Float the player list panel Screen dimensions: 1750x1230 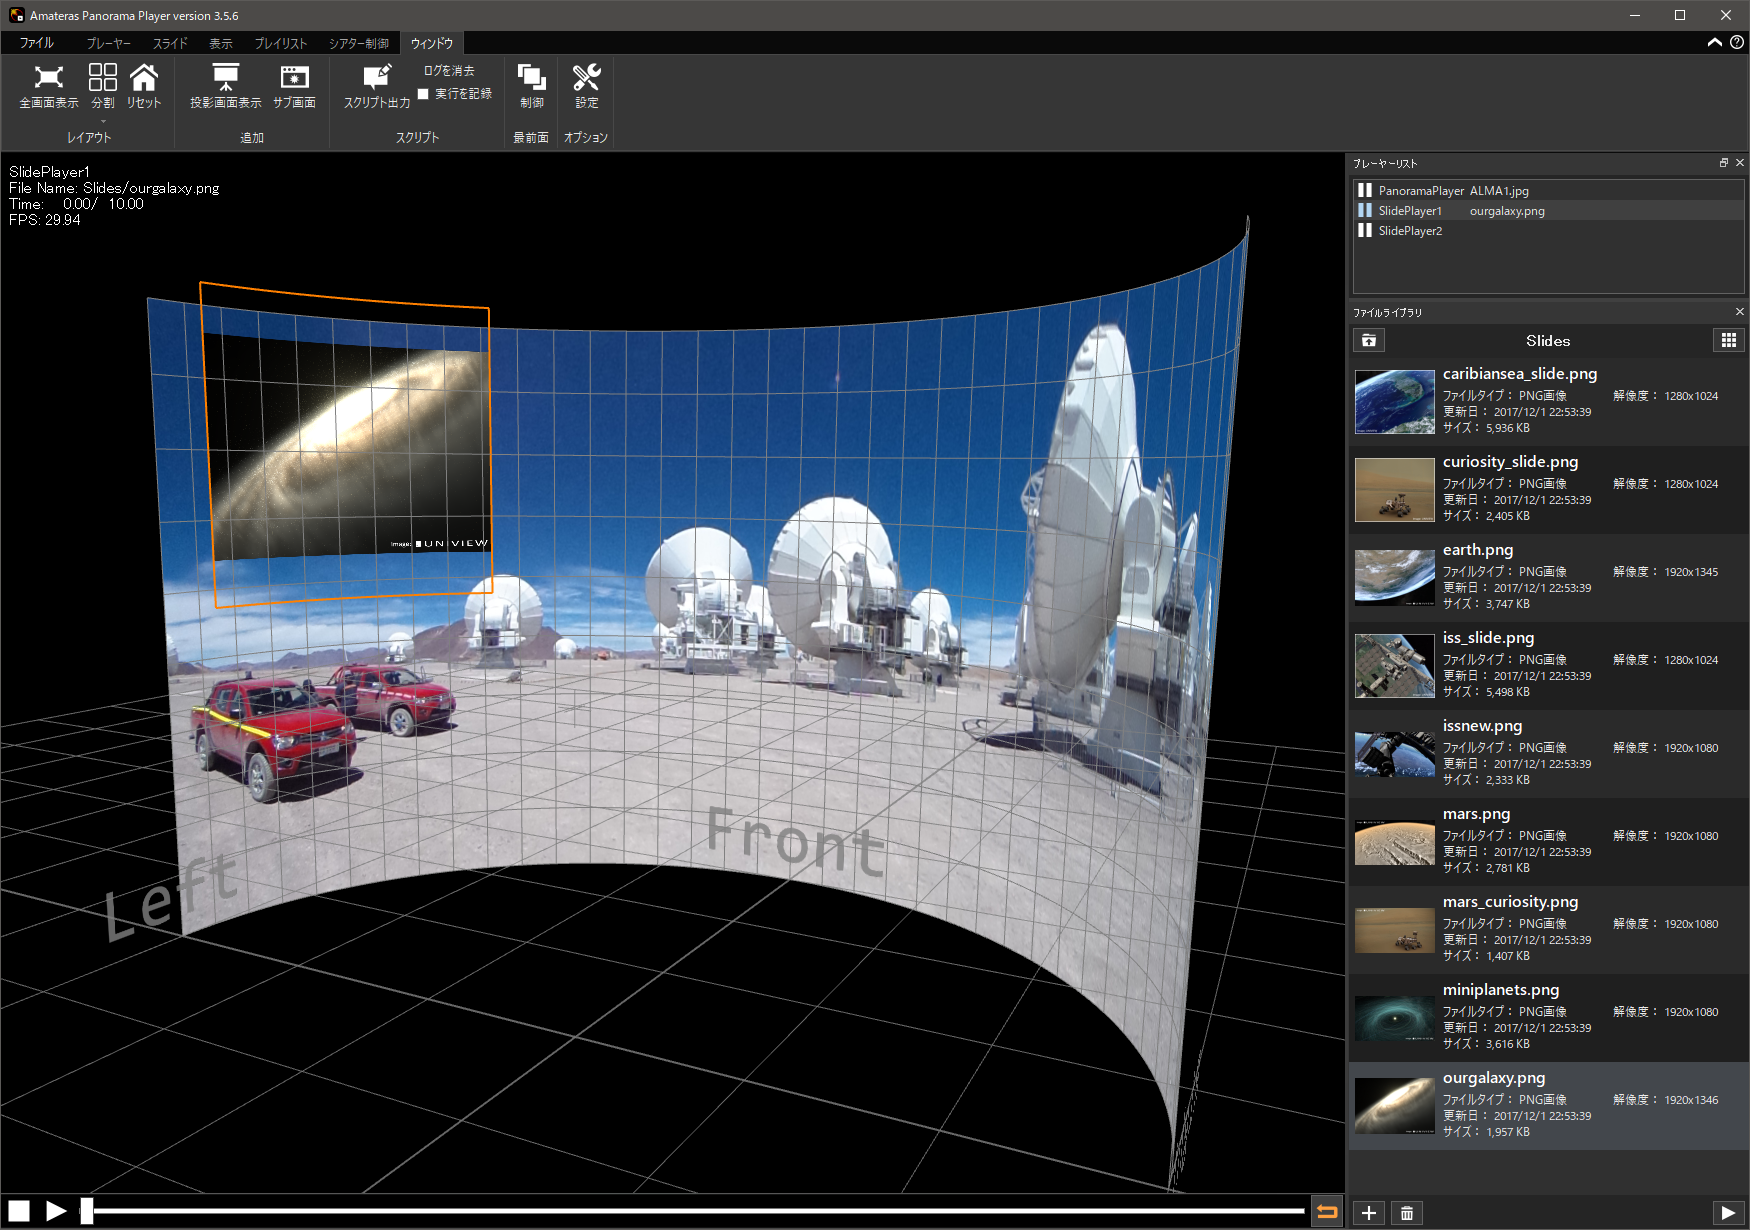point(1723,163)
